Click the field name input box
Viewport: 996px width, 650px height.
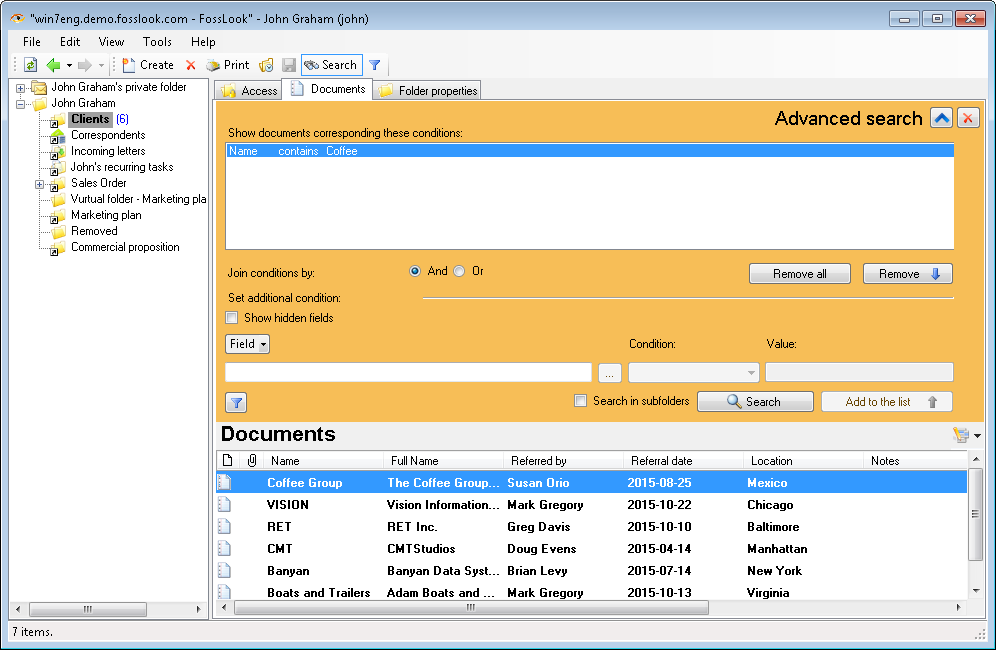coord(408,372)
